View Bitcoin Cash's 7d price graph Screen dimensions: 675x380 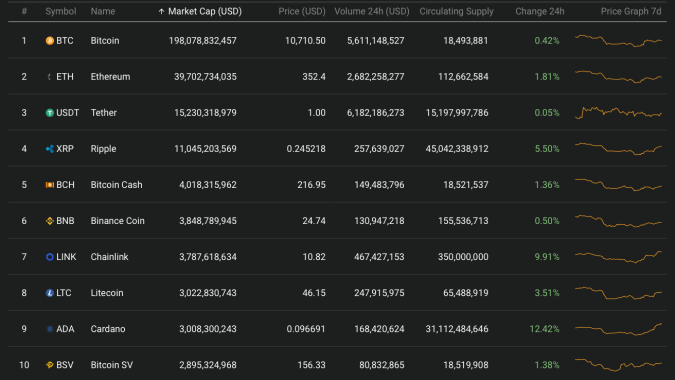[x=619, y=185]
